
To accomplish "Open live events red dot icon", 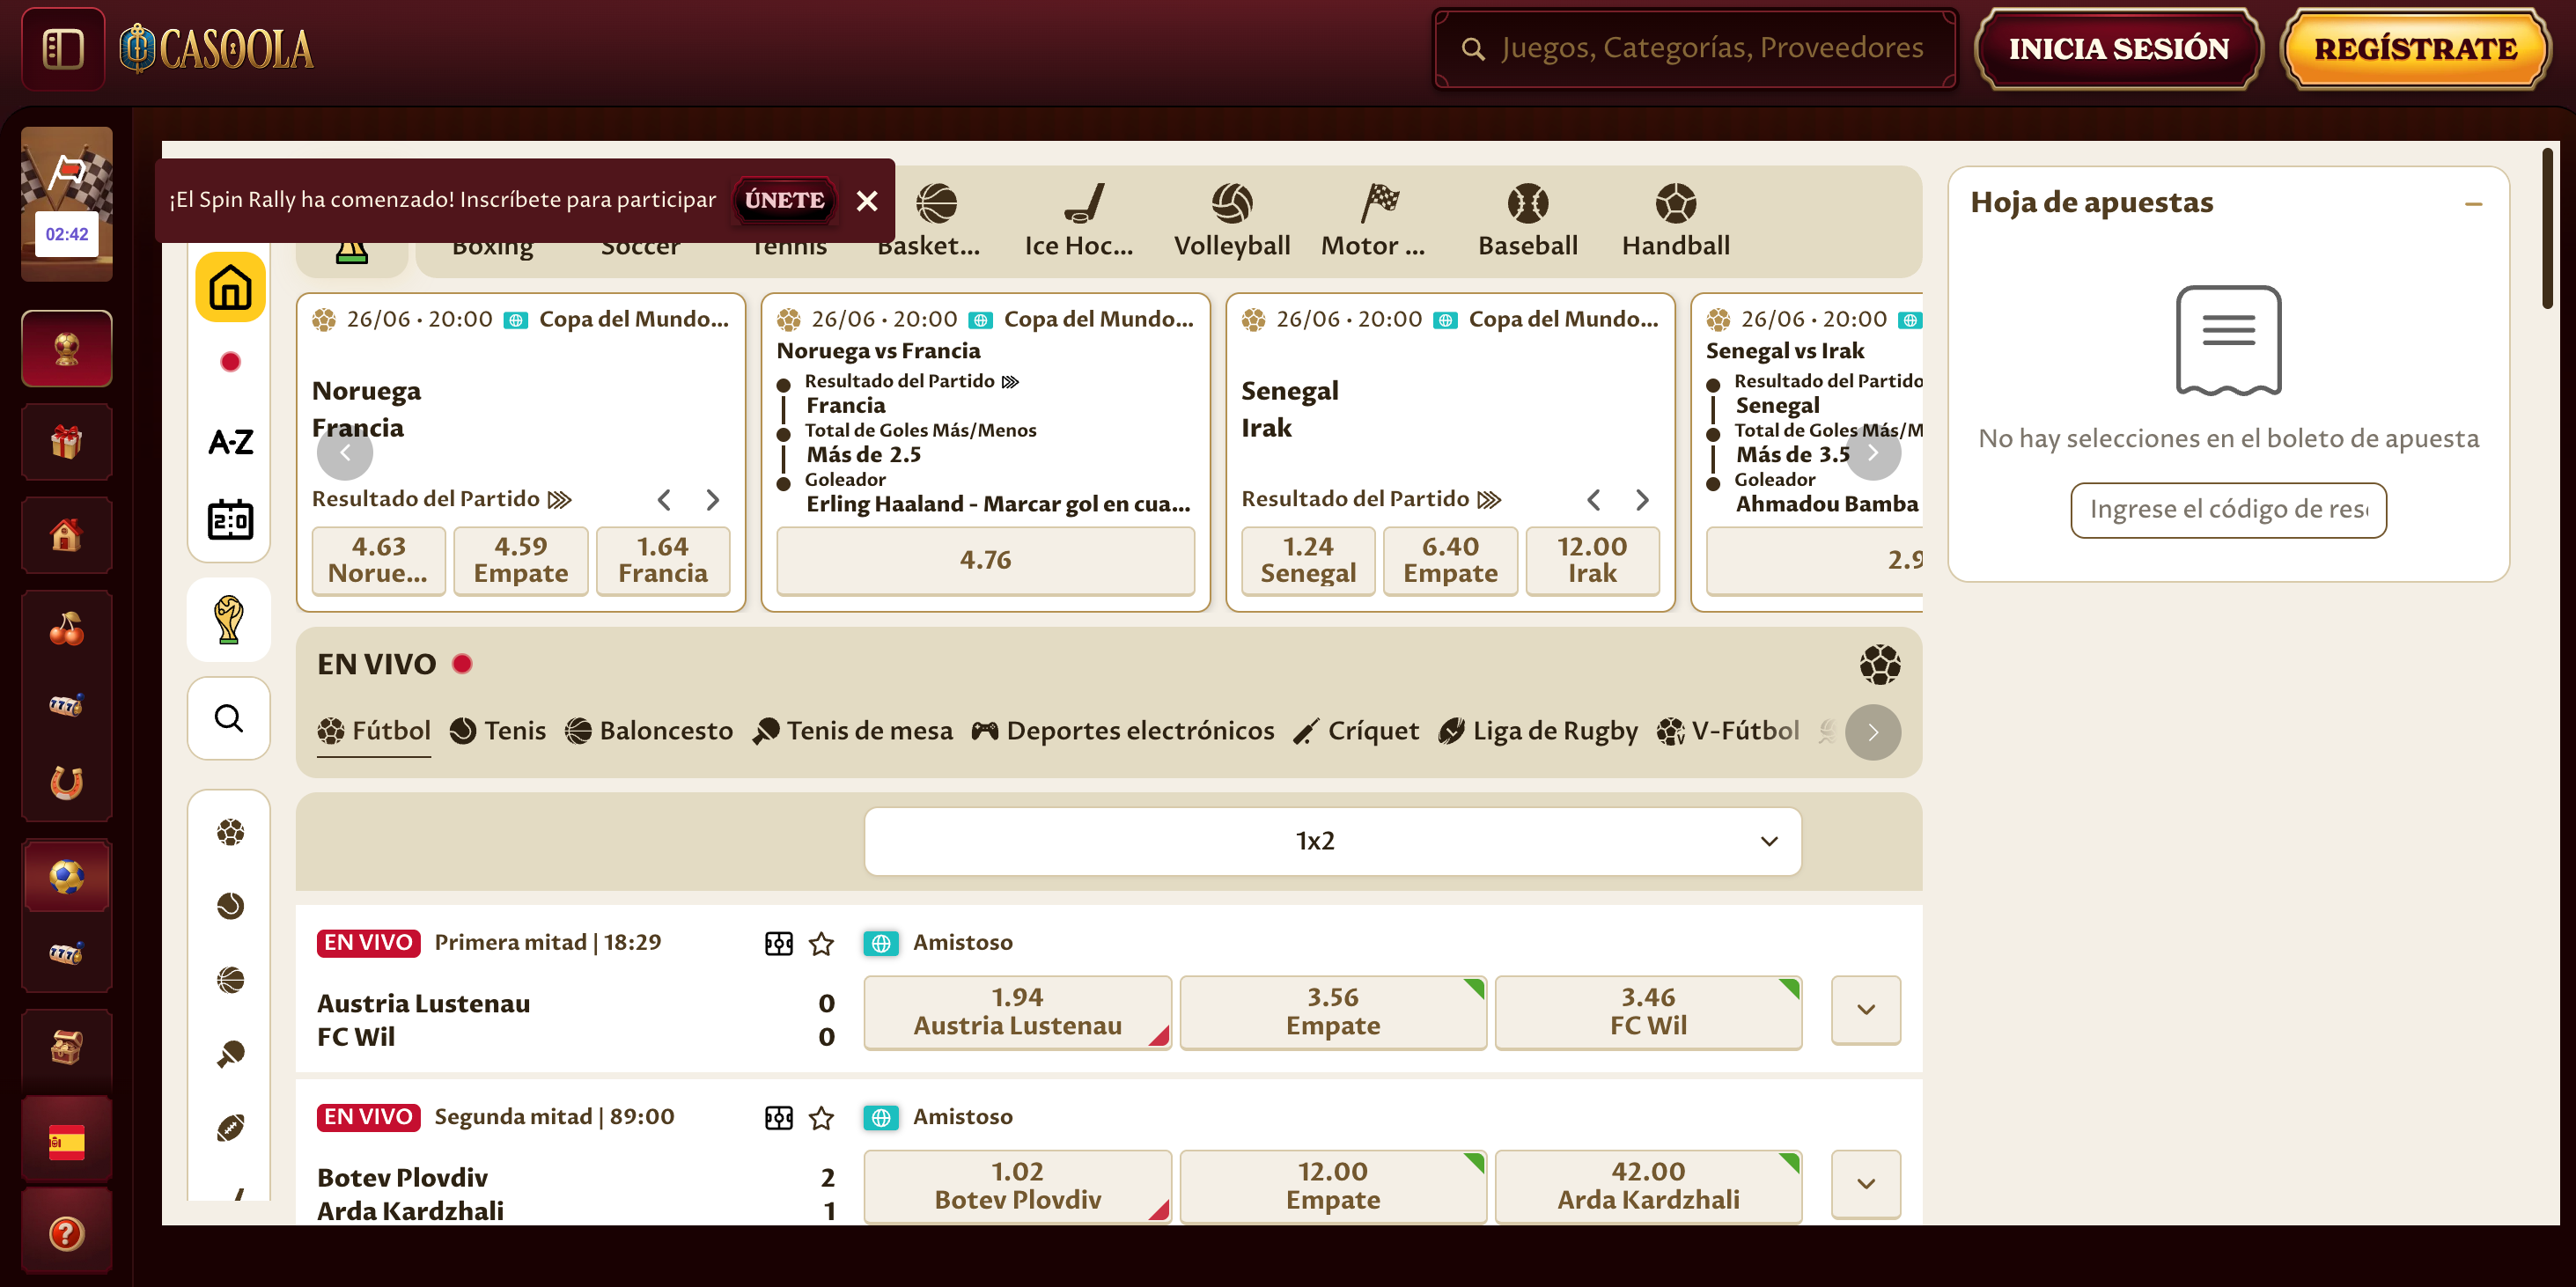I will (x=230, y=362).
